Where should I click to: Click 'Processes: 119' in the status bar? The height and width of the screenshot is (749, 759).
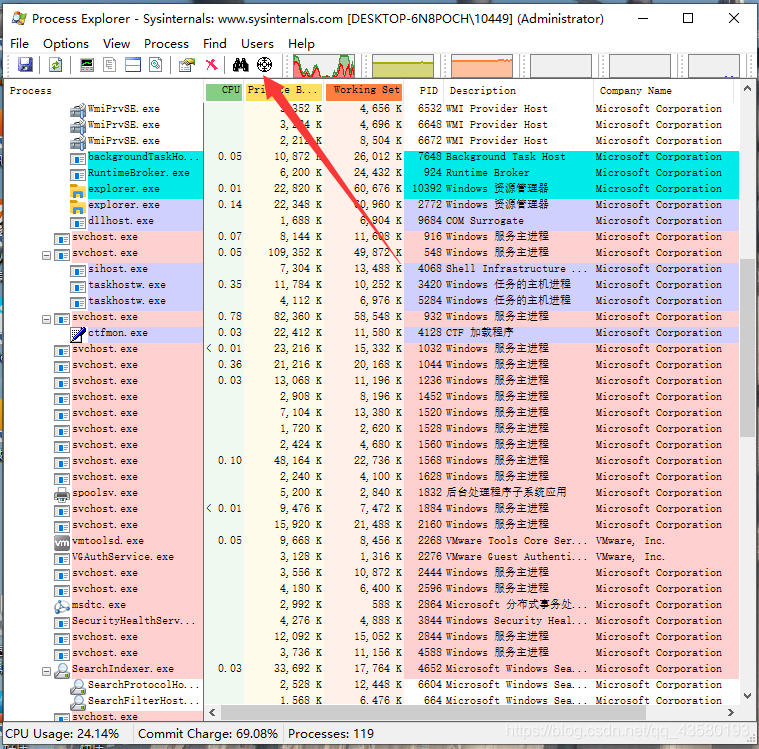(331, 734)
